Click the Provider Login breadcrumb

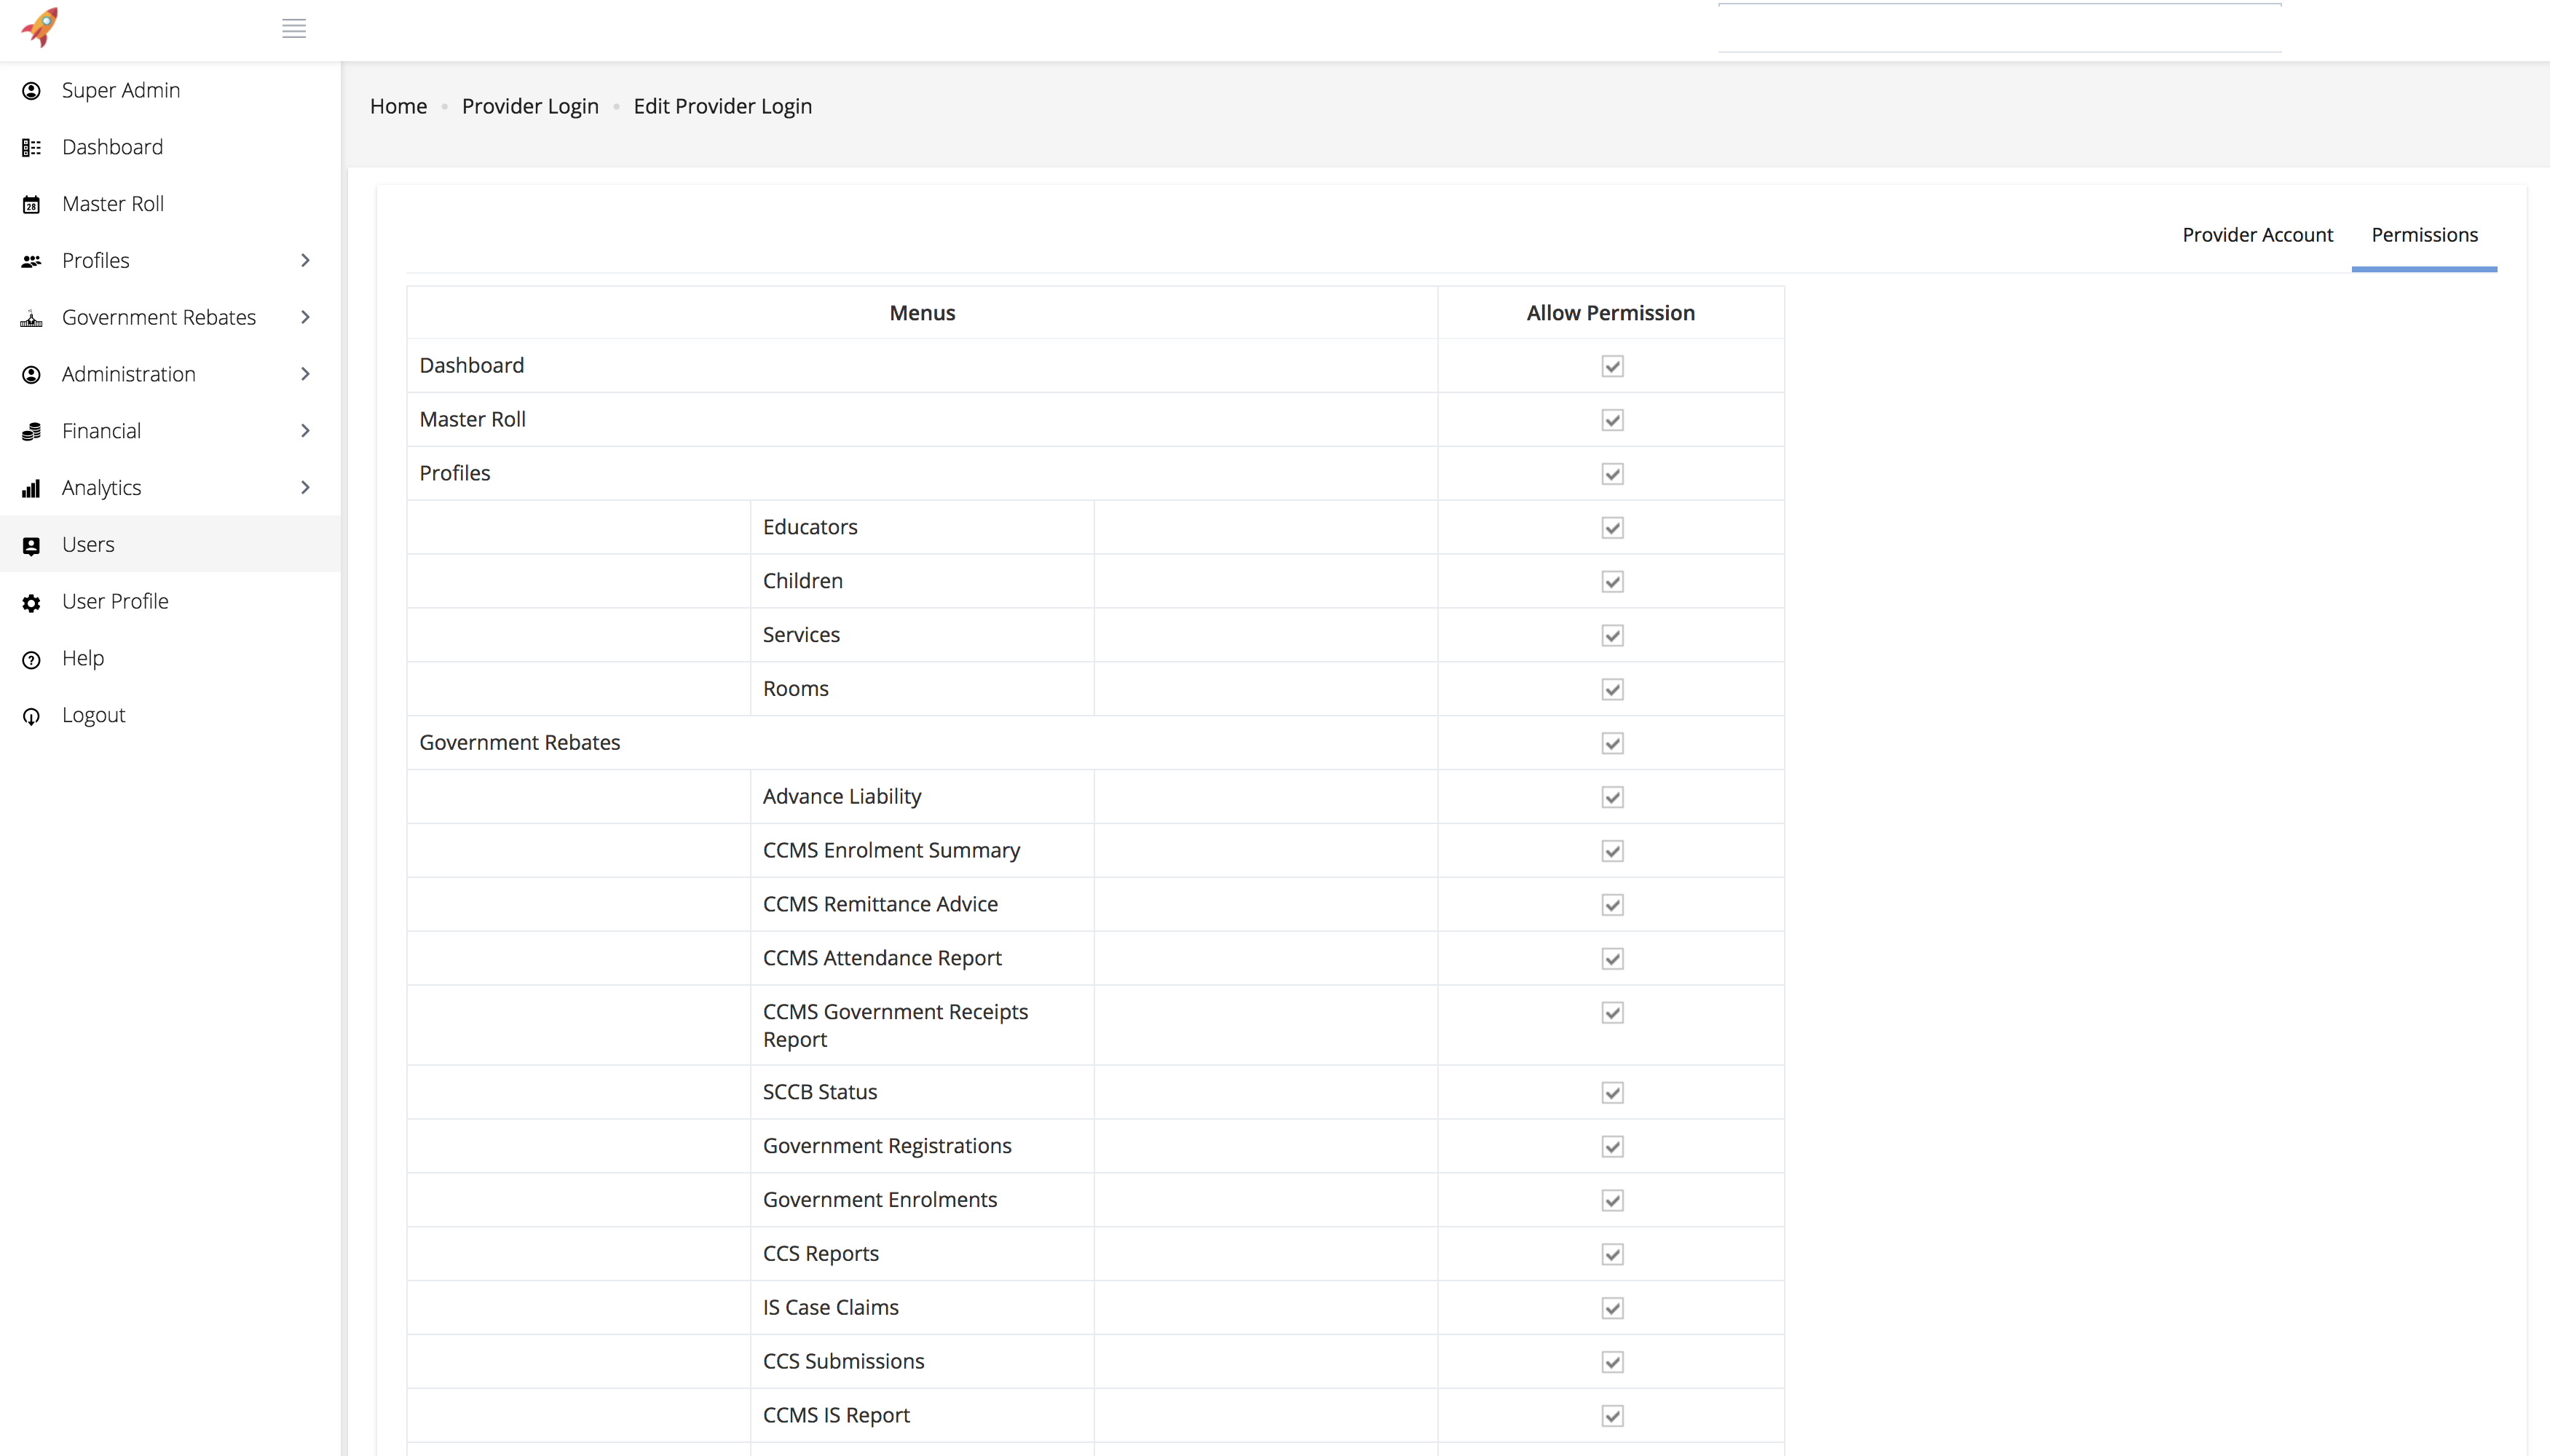[x=530, y=106]
